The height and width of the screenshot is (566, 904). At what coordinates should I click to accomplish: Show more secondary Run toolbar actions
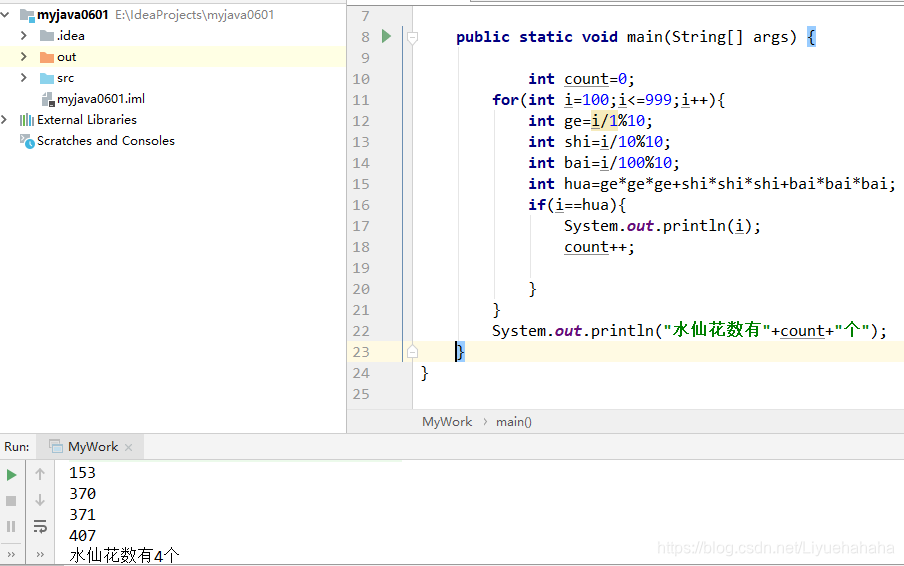(40, 554)
